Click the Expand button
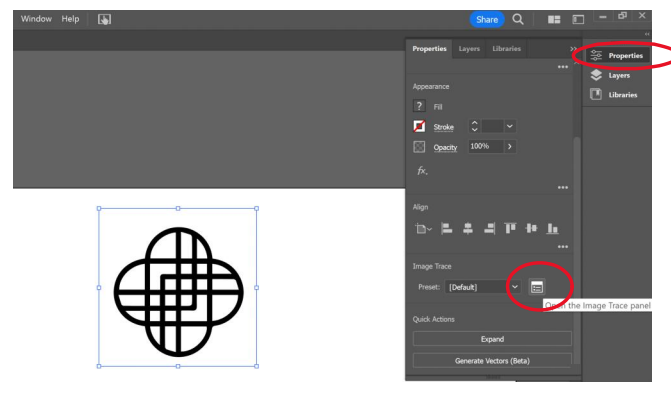This screenshot has width=671, height=400. pyautogui.click(x=492, y=339)
